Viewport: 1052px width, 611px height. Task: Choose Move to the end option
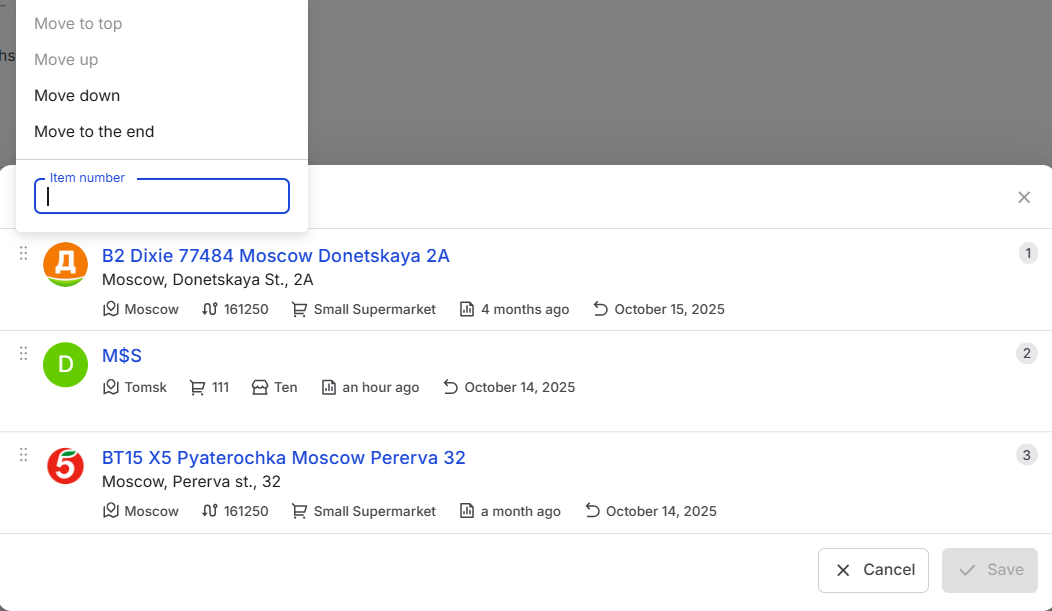94,132
